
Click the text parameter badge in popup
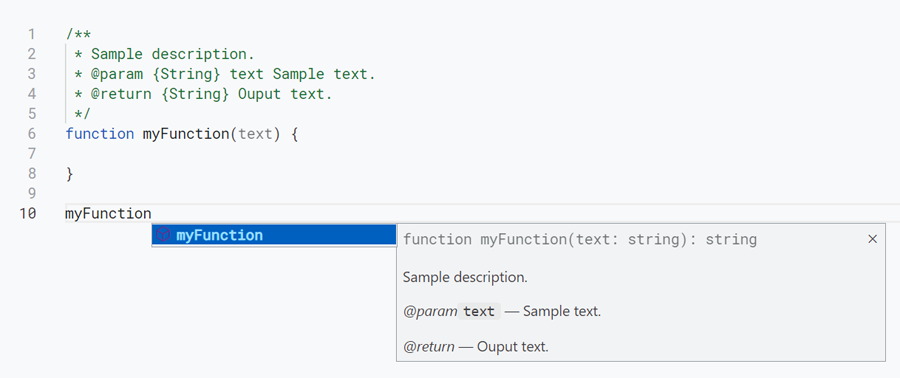[479, 311]
